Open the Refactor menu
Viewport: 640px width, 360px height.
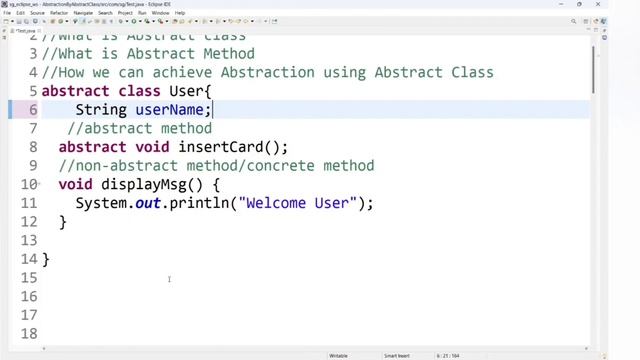pyautogui.click(x=59, y=13)
